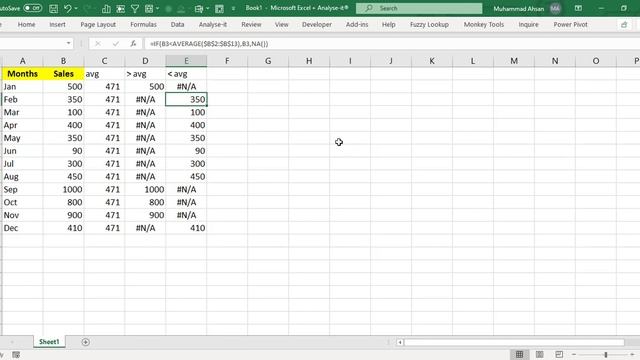
Task: Open the Data ribbon tab
Action: [178, 24]
